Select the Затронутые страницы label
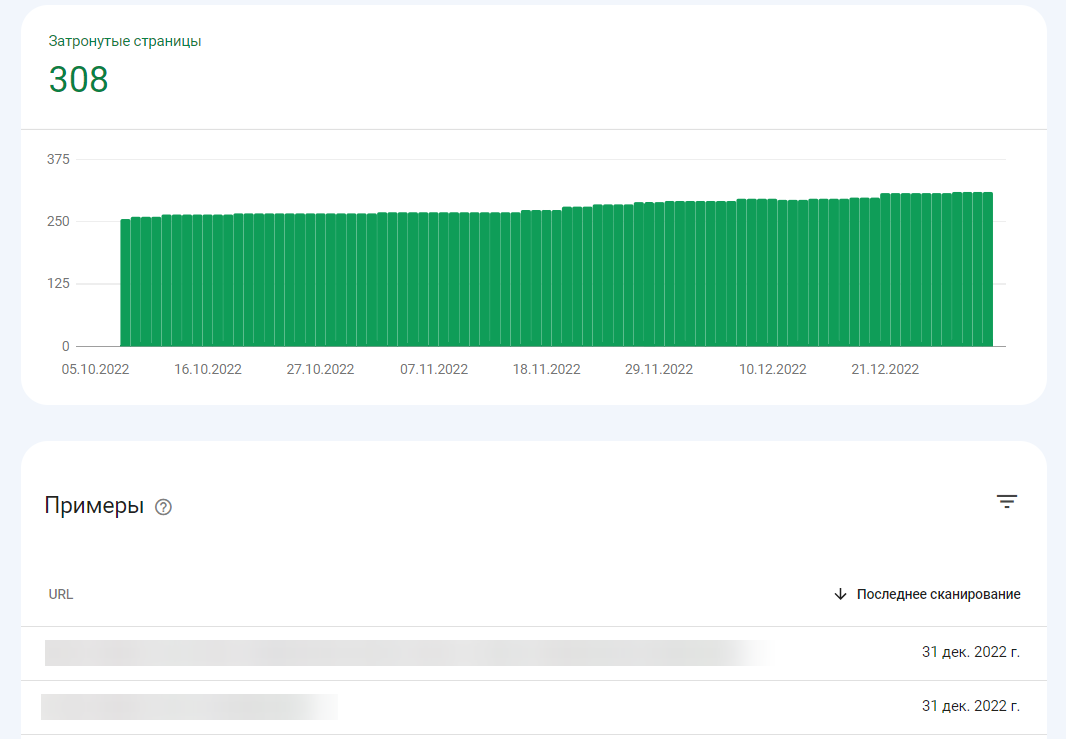The image size is (1066, 739). pyautogui.click(x=125, y=41)
